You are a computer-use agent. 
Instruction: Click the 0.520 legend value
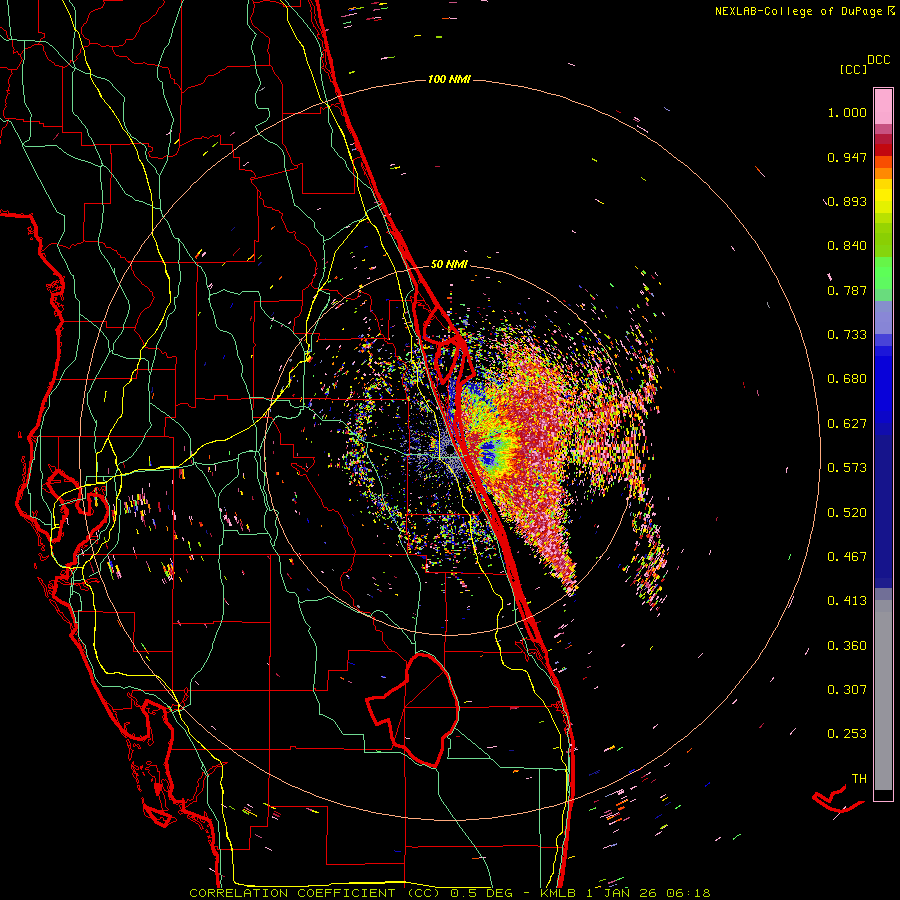[x=847, y=512]
